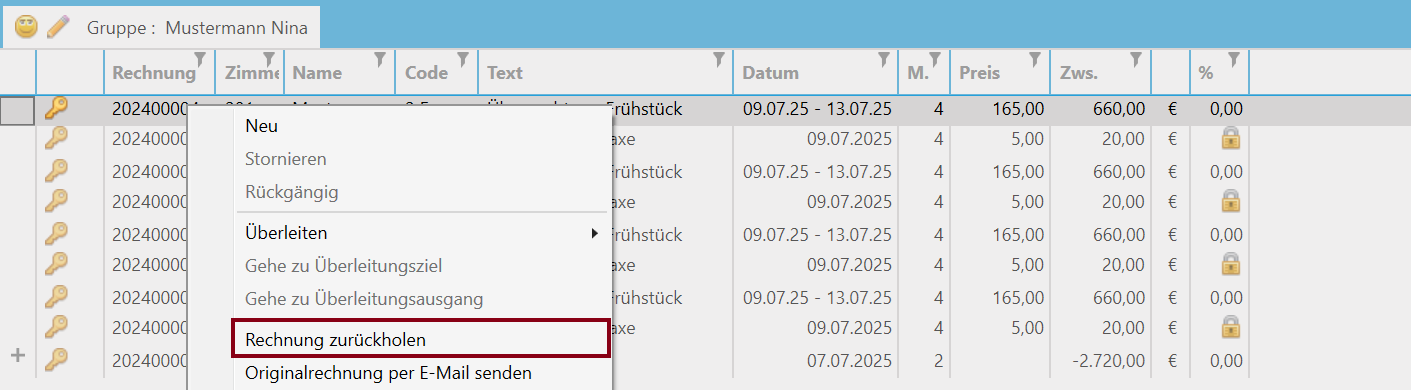Click the pencil edit icon in the tab
Viewport: 1411px width, 390px height.
point(58,27)
